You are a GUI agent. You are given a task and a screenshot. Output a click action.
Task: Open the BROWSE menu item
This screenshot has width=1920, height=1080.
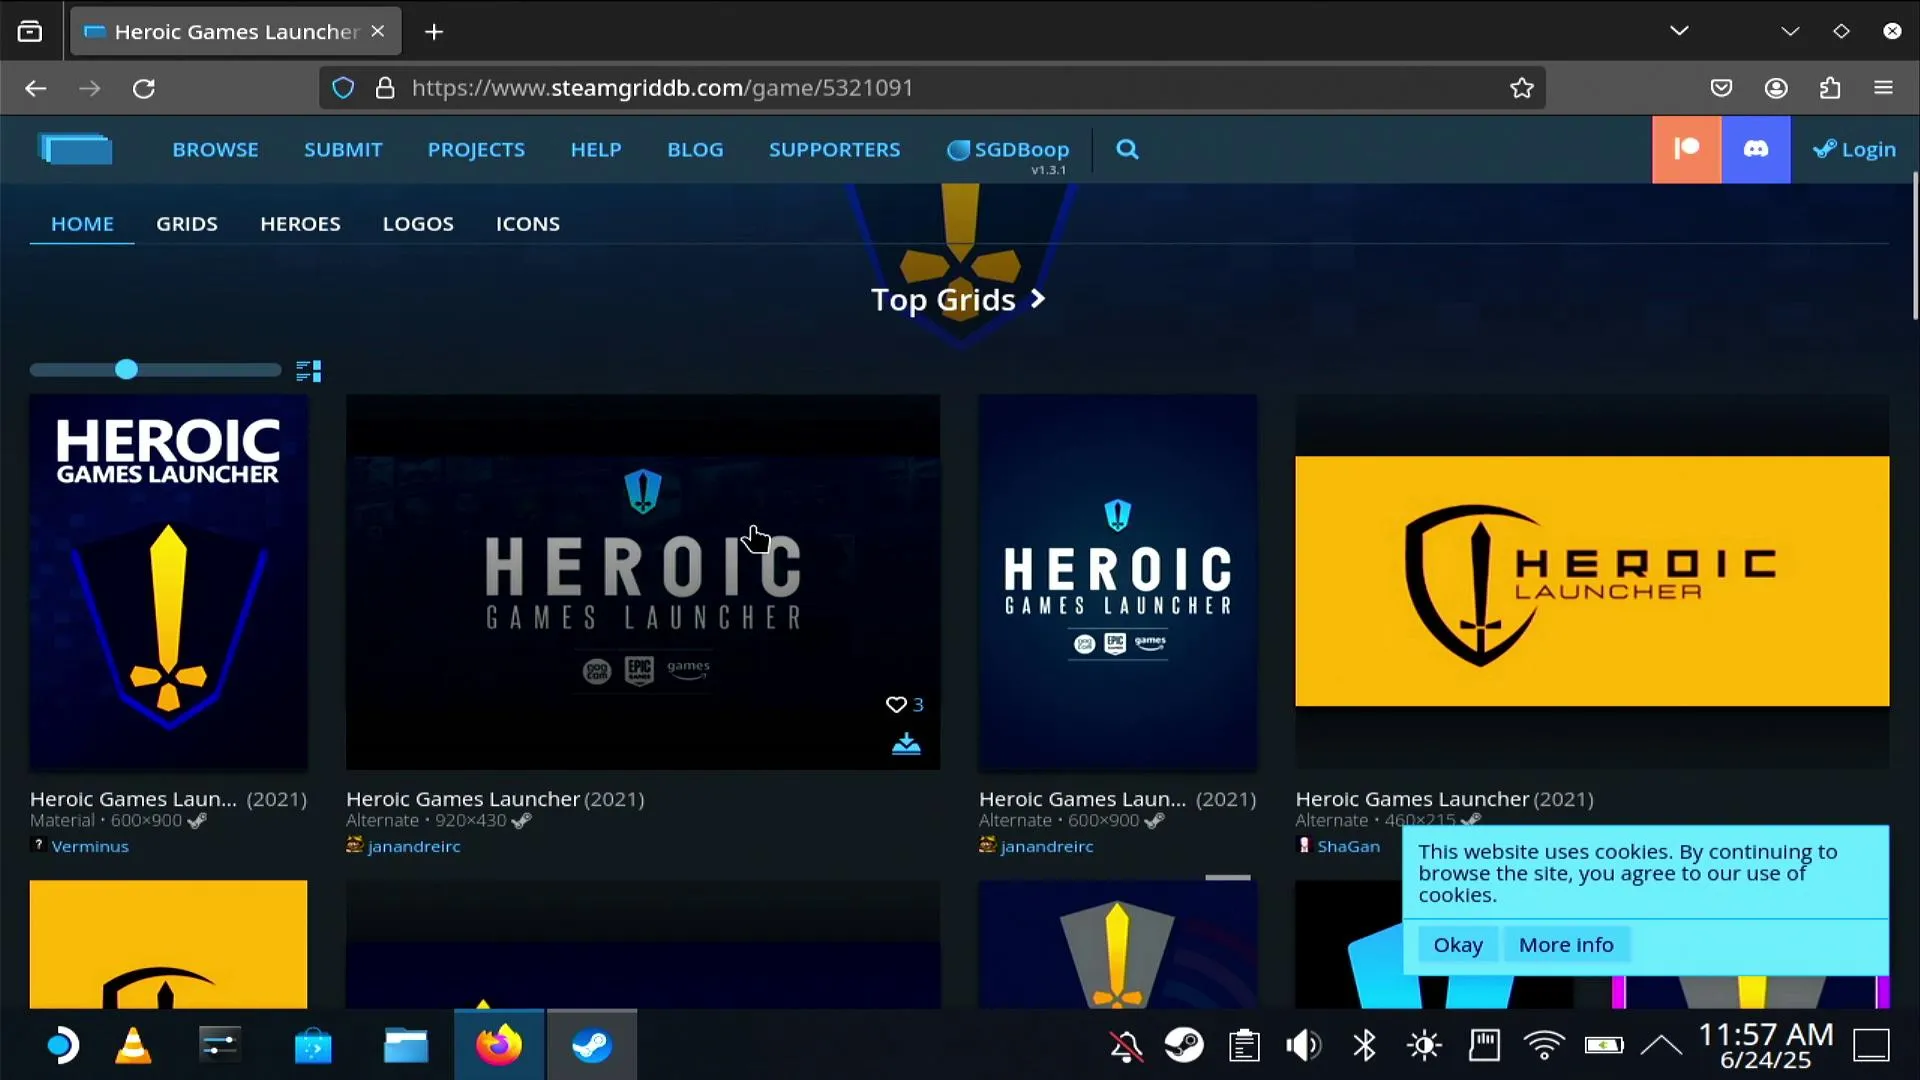(215, 149)
